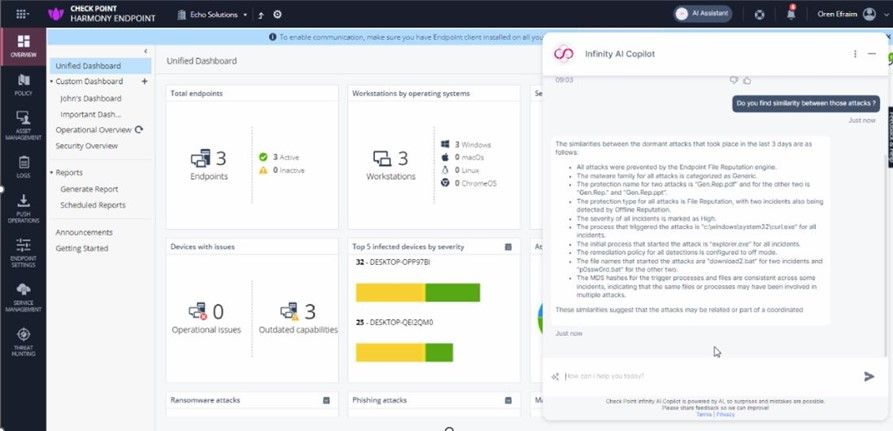Open John's Dashboard
Viewport: 893px width, 431px height.
click(91, 98)
